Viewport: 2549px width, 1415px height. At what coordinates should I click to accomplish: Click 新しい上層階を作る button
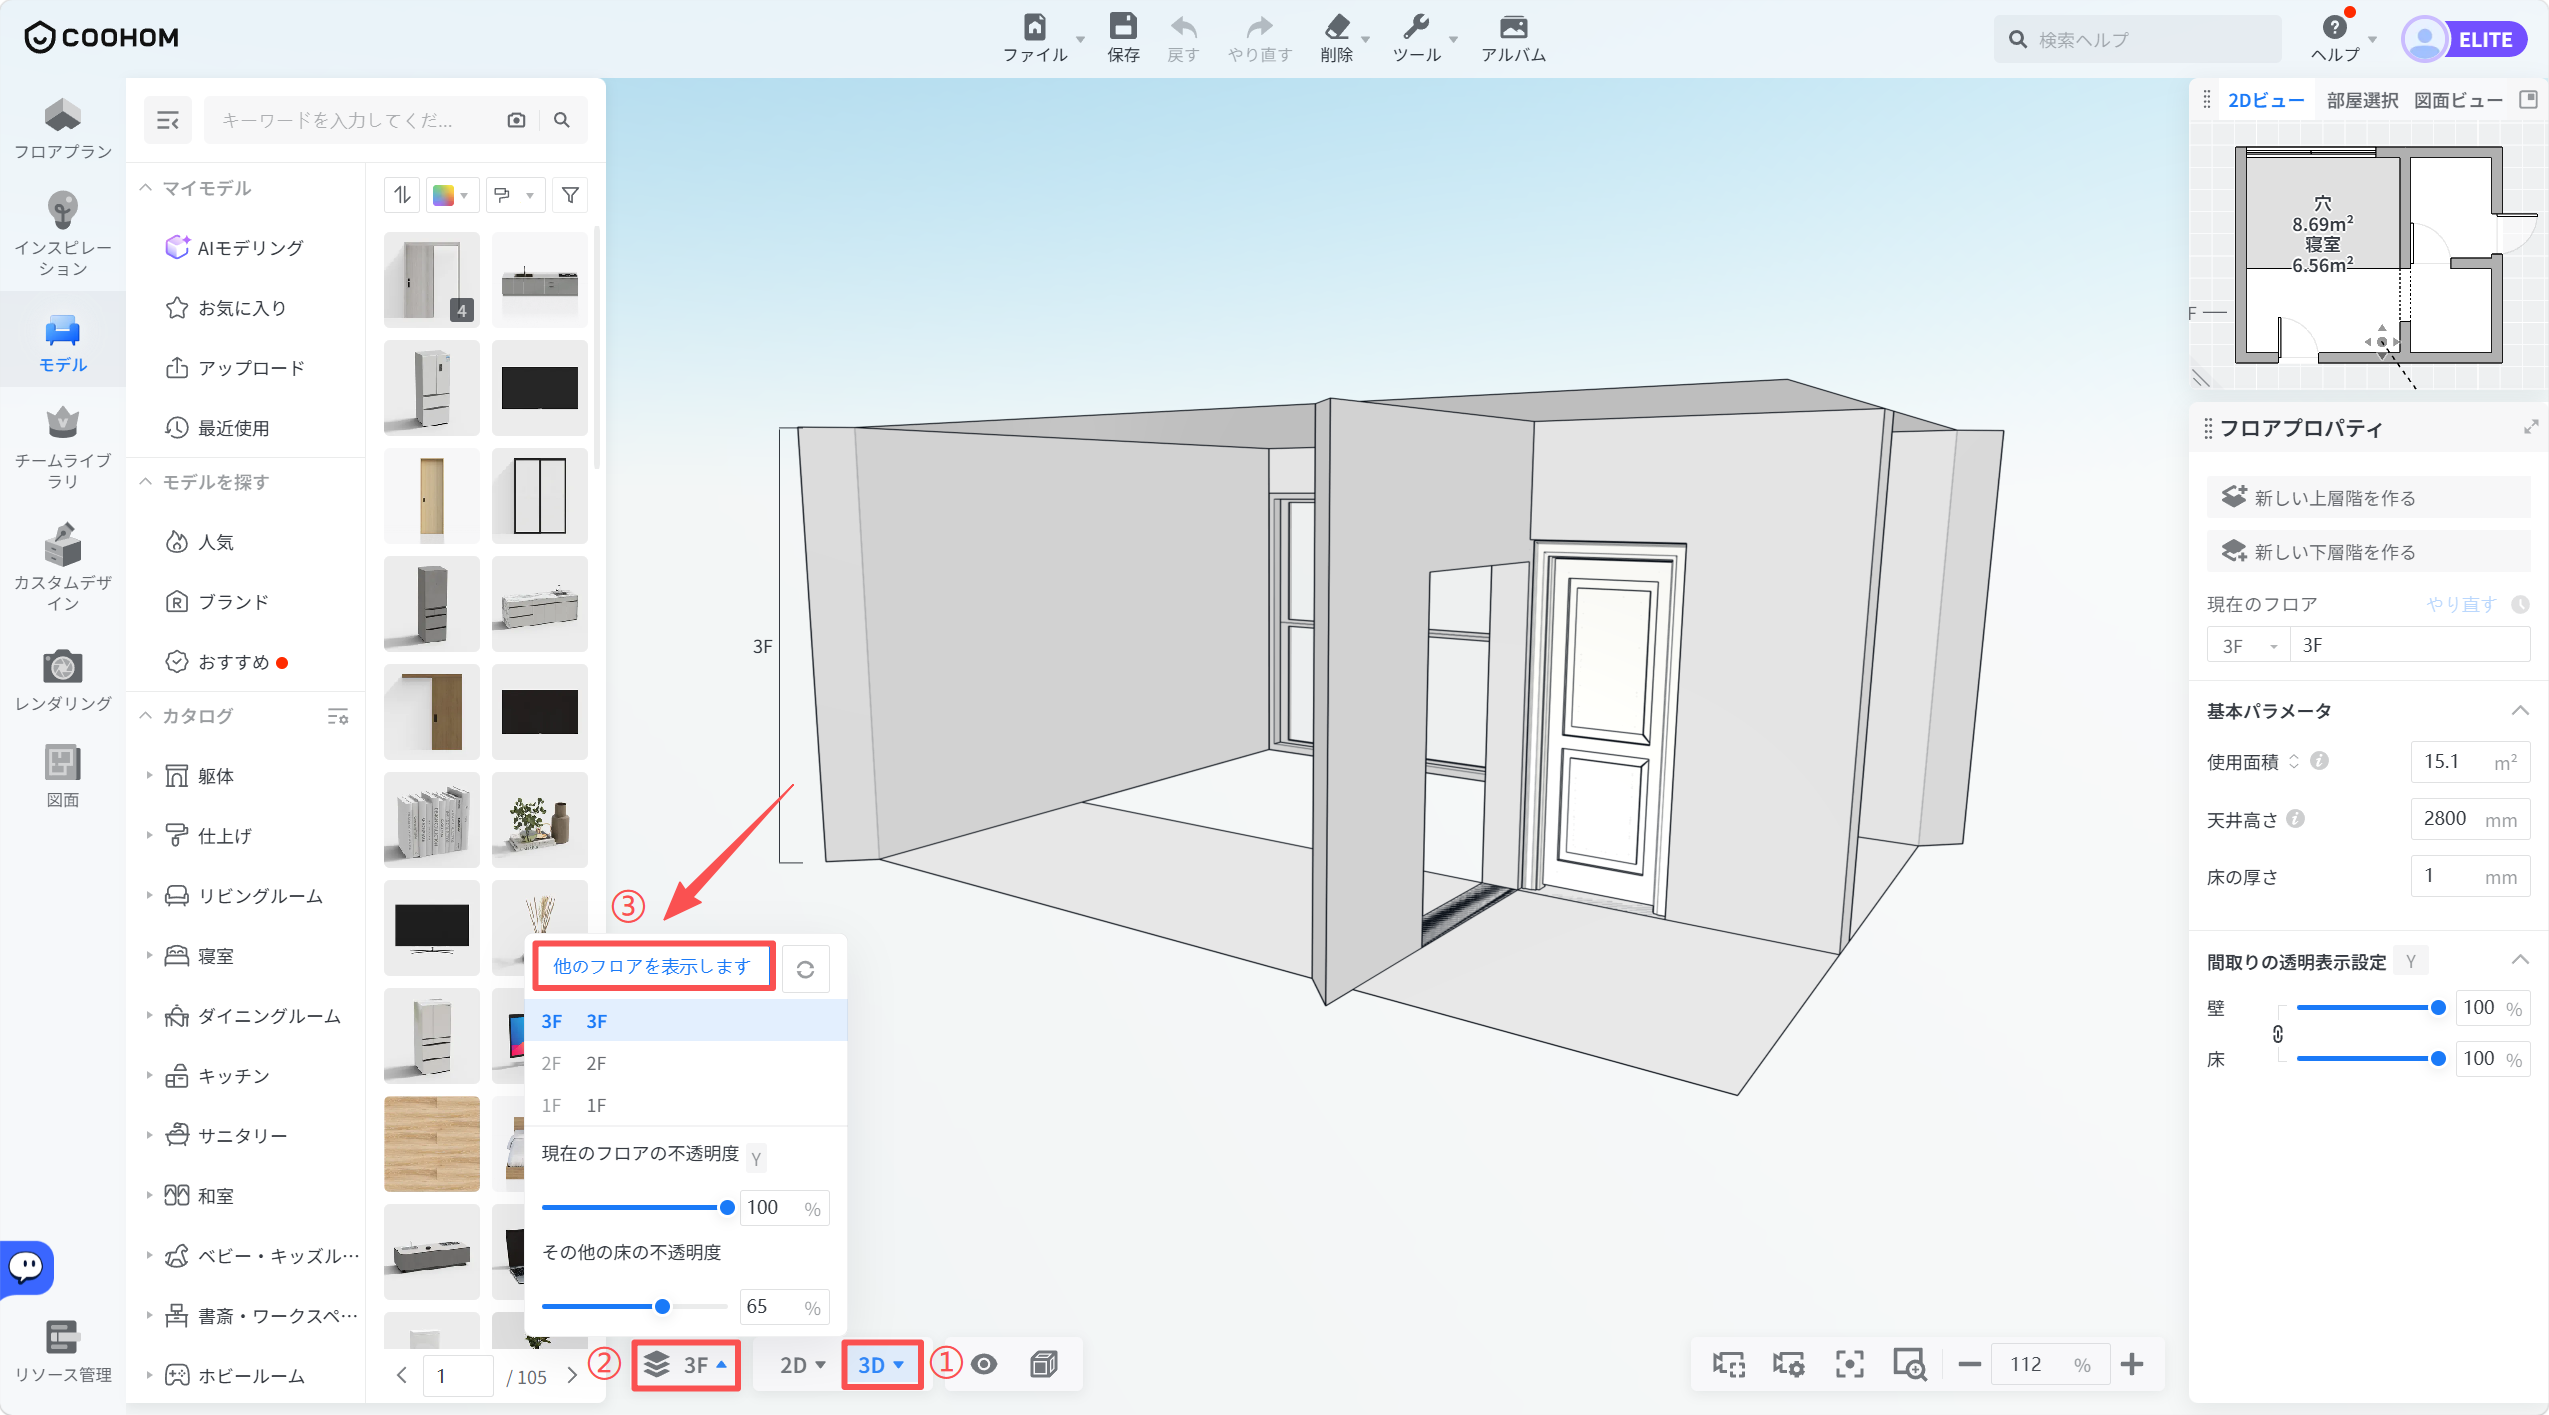[2368, 497]
